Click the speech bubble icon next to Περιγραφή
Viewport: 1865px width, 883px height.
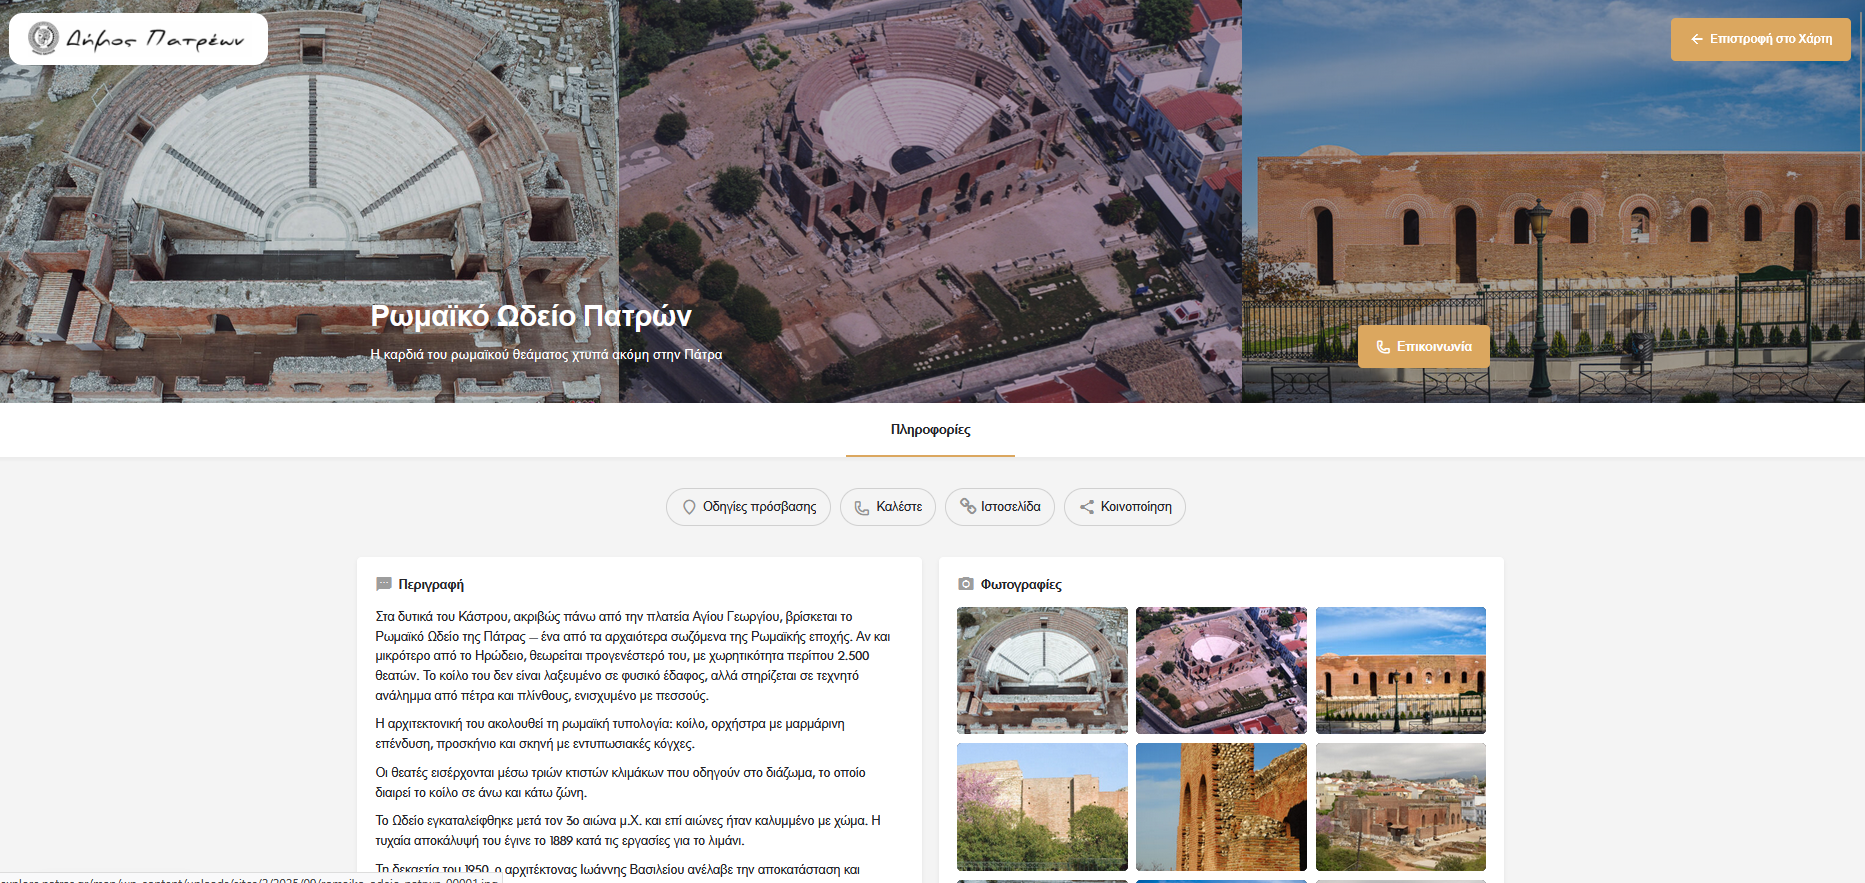[384, 584]
